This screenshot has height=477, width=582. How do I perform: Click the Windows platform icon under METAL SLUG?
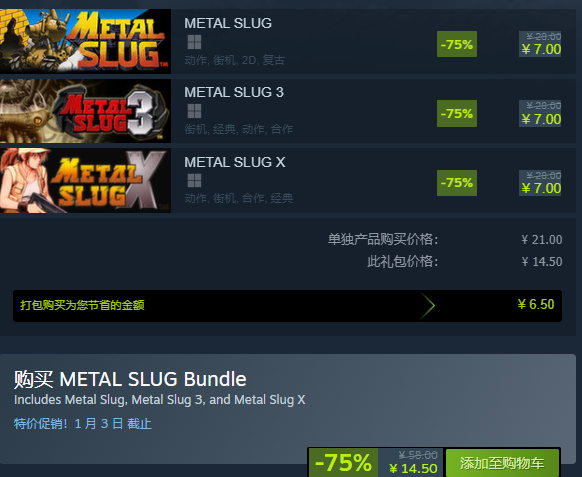(194, 42)
